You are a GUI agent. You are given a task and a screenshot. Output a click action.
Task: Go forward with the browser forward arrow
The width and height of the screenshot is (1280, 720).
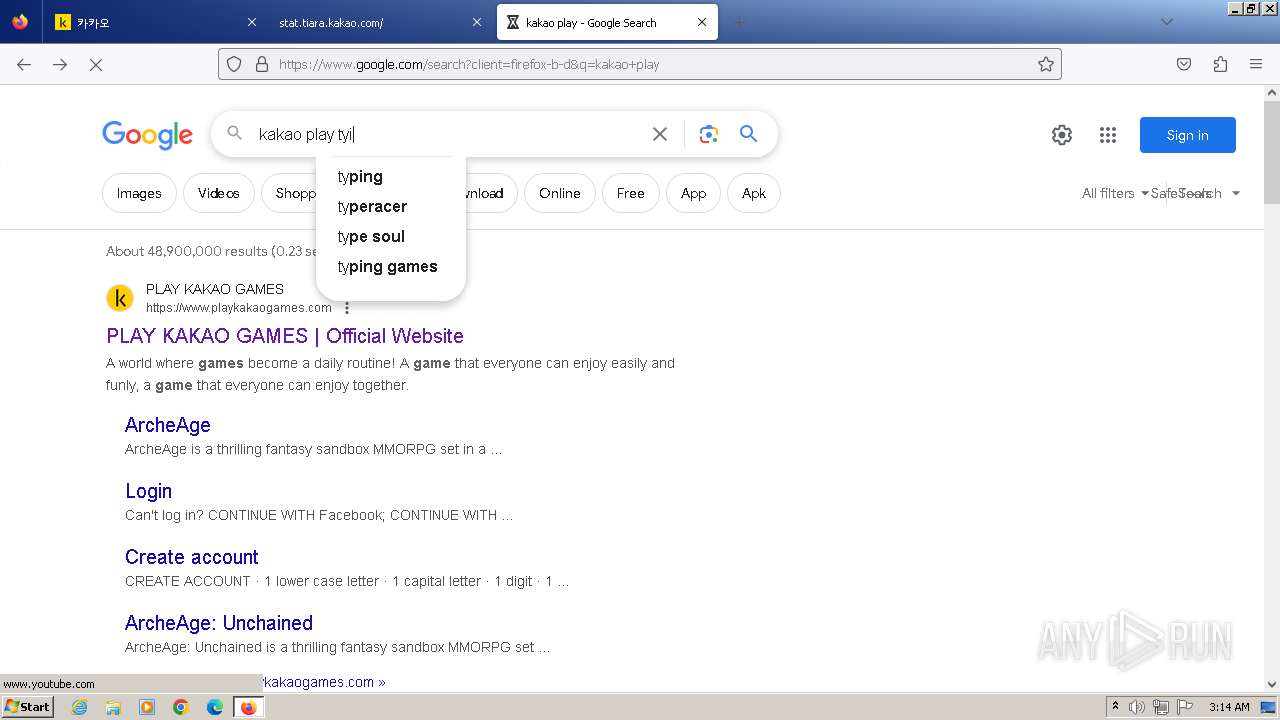(60, 64)
